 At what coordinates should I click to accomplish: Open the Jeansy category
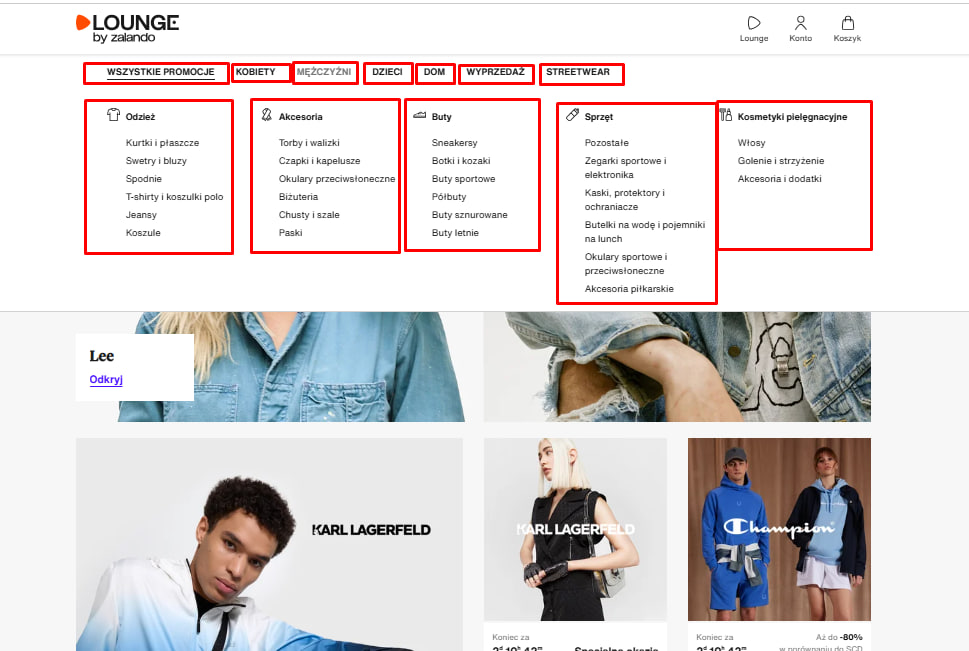141,215
